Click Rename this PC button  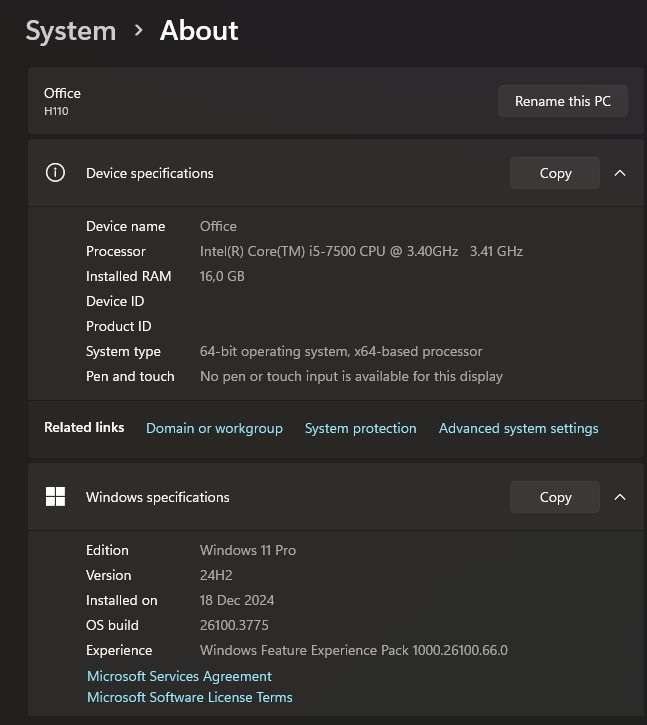pos(563,101)
